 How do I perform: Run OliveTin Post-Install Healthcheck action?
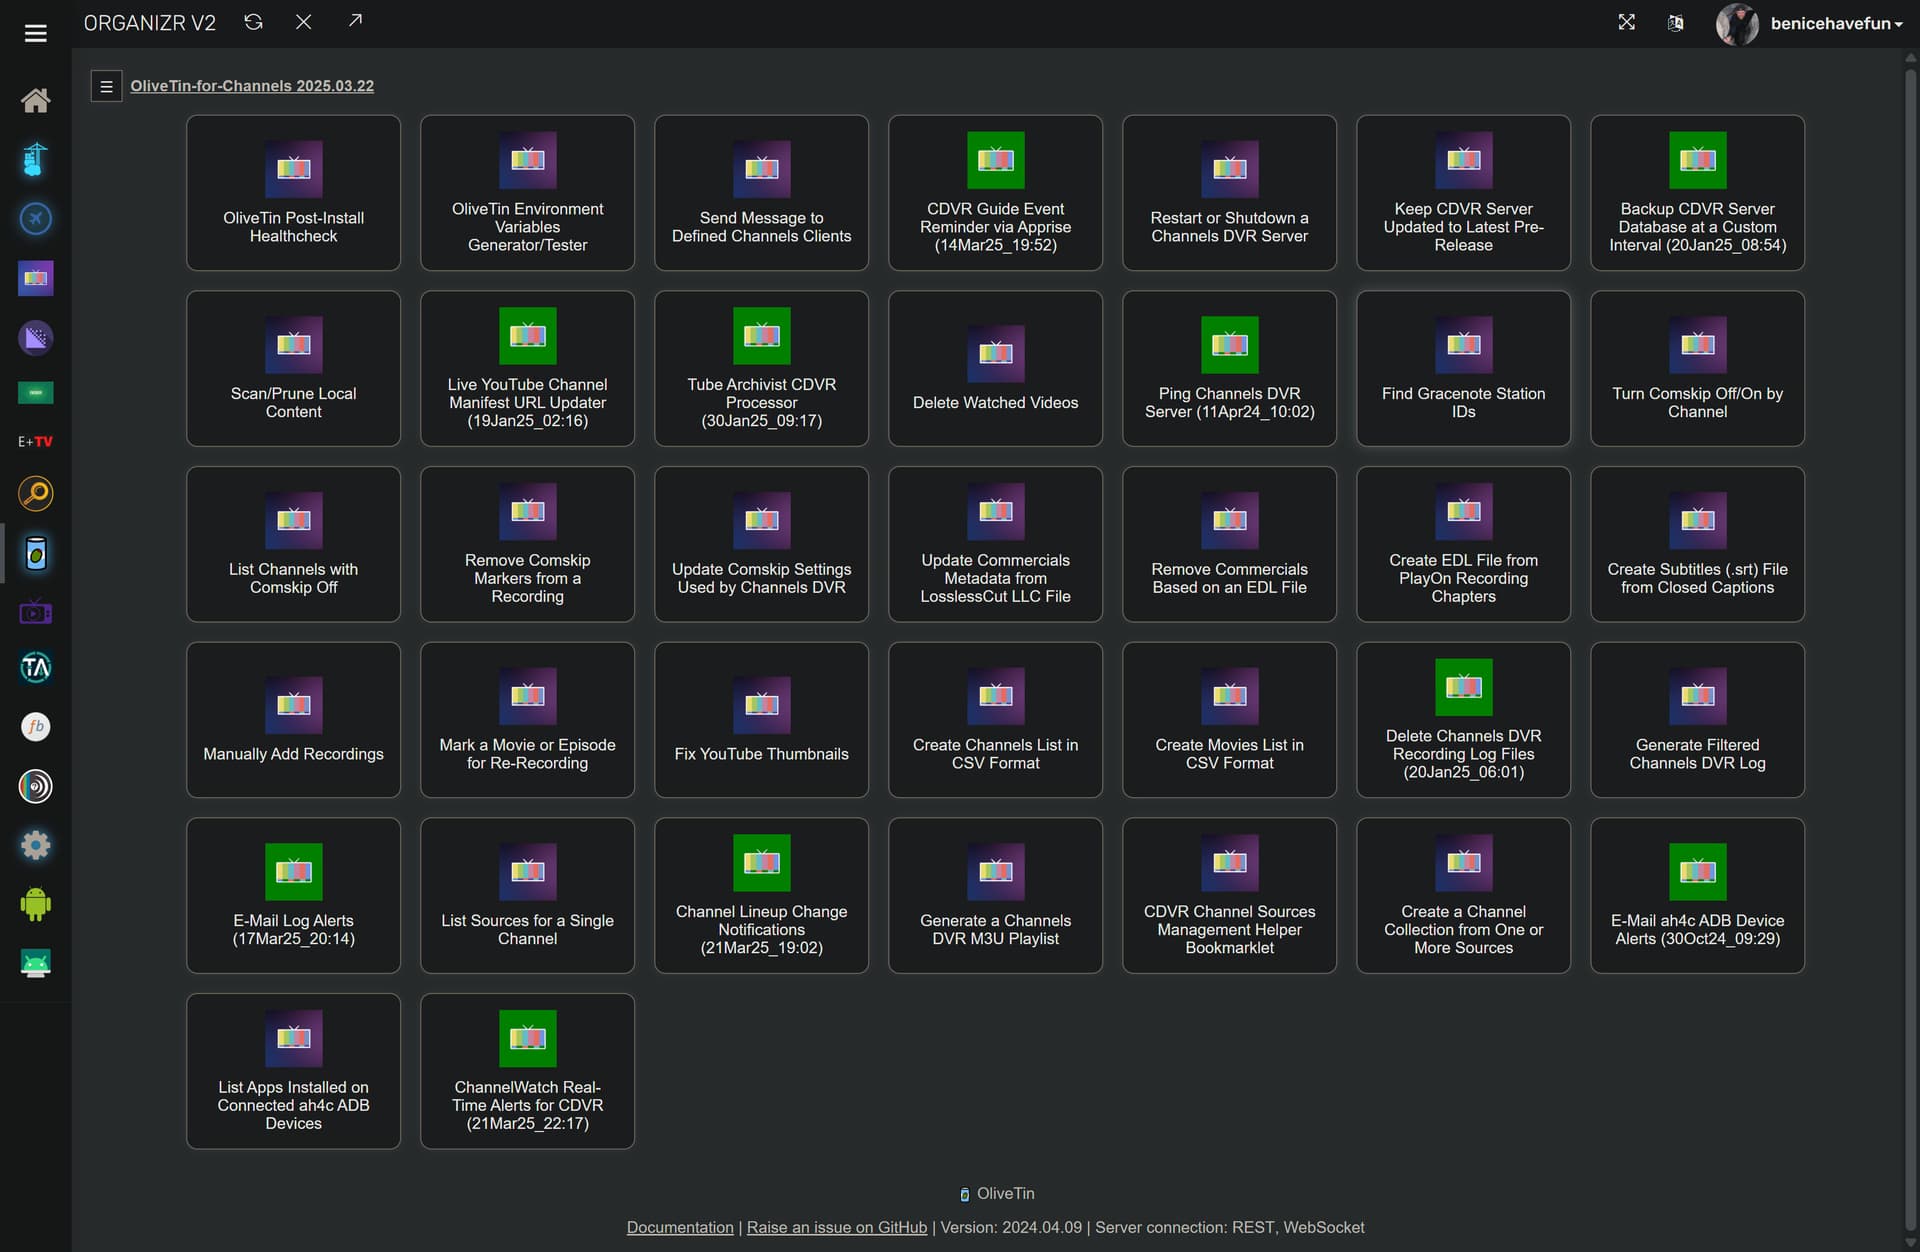tap(293, 193)
